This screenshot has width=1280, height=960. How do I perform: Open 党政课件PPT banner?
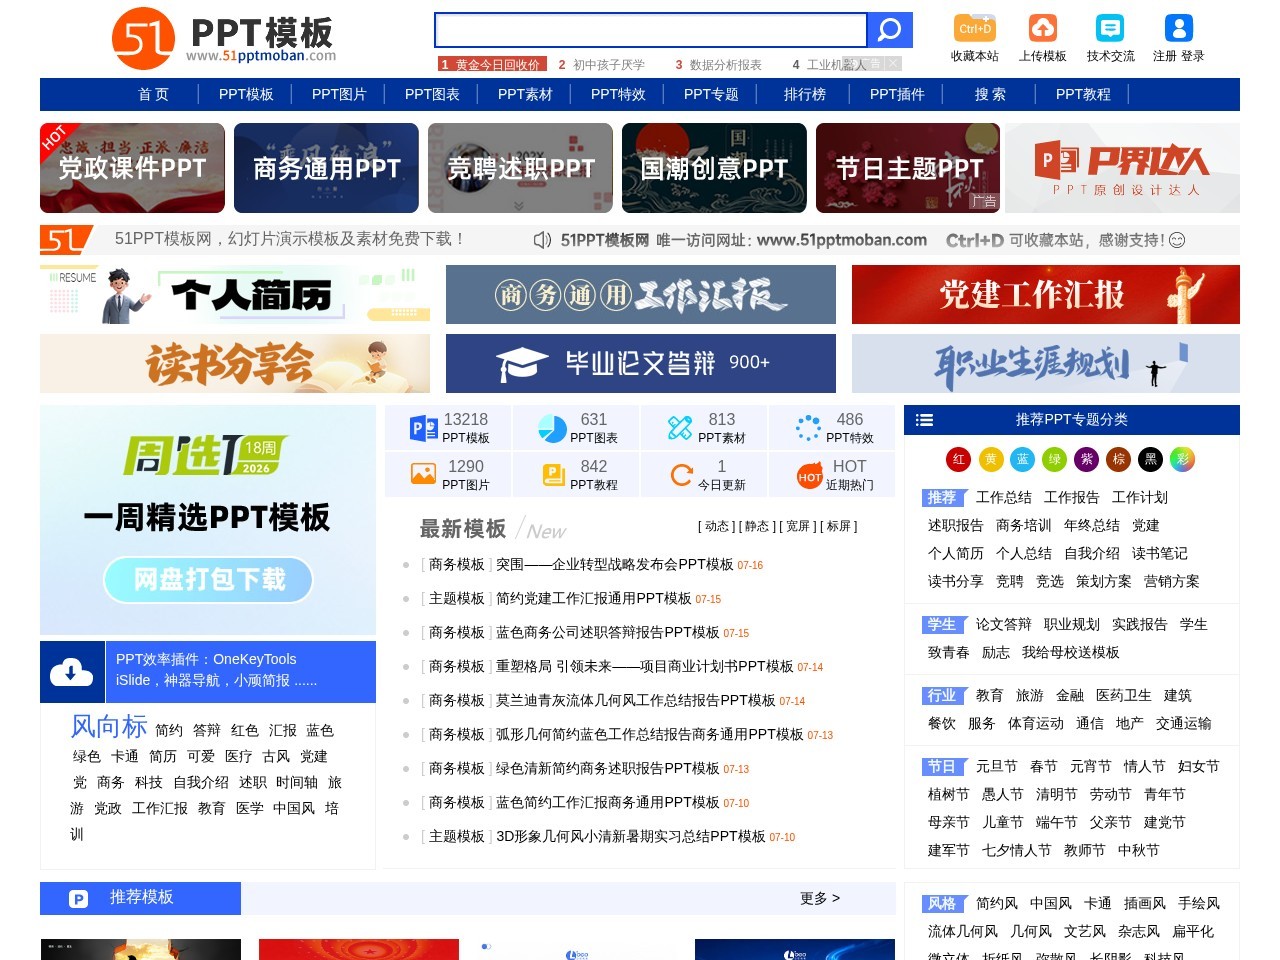[132, 168]
